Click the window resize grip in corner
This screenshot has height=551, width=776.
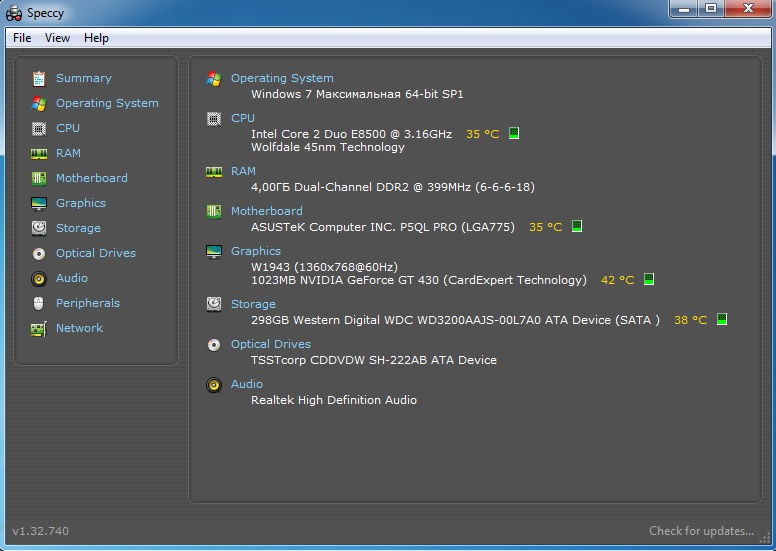coord(765,538)
